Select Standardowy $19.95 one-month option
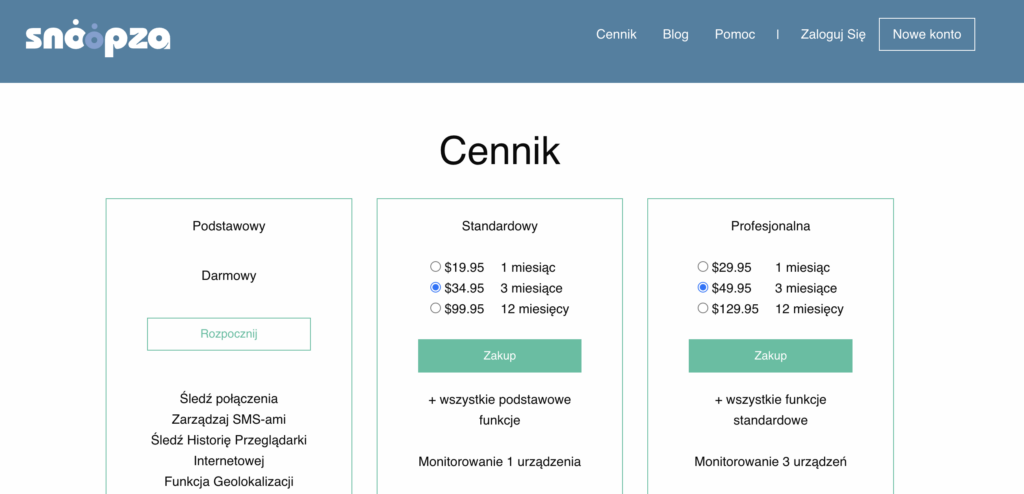Screen dimensions: 1024x494 [x=435, y=267]
